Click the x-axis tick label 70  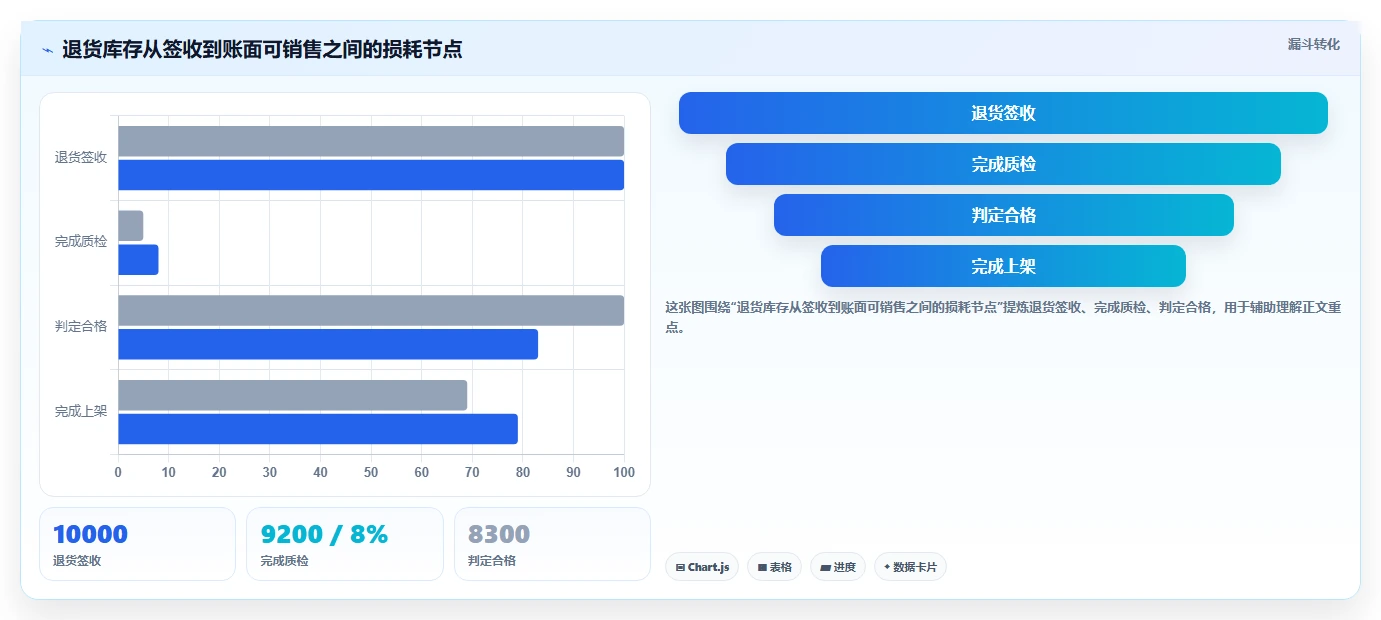pos(472,472)
